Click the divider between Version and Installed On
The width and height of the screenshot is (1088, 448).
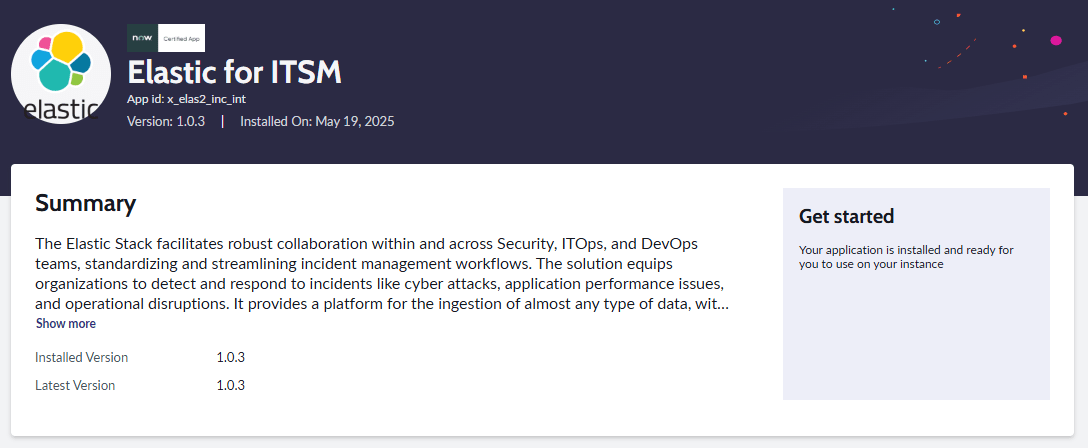pyautogui.click(x=222, y=121)
